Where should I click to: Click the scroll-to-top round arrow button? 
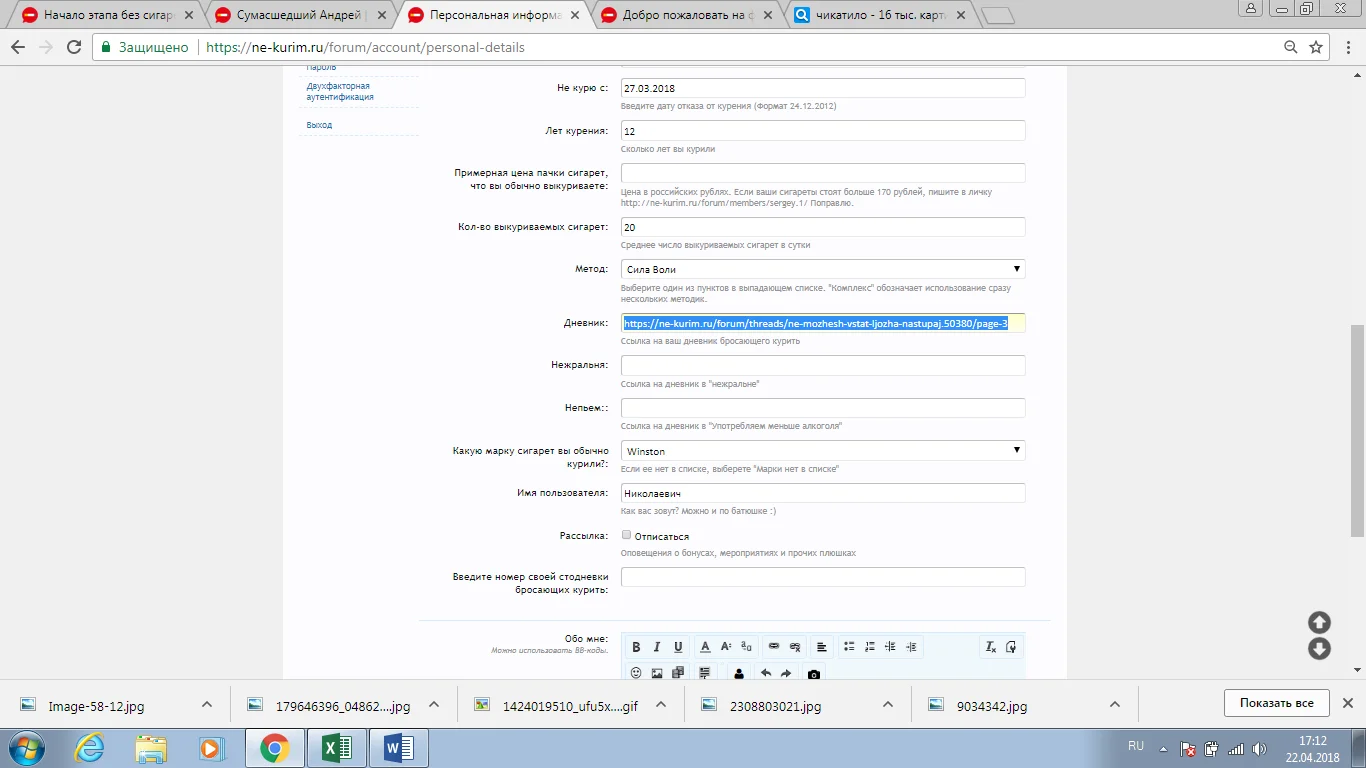pyautogui.click(x=1319, y=622)
